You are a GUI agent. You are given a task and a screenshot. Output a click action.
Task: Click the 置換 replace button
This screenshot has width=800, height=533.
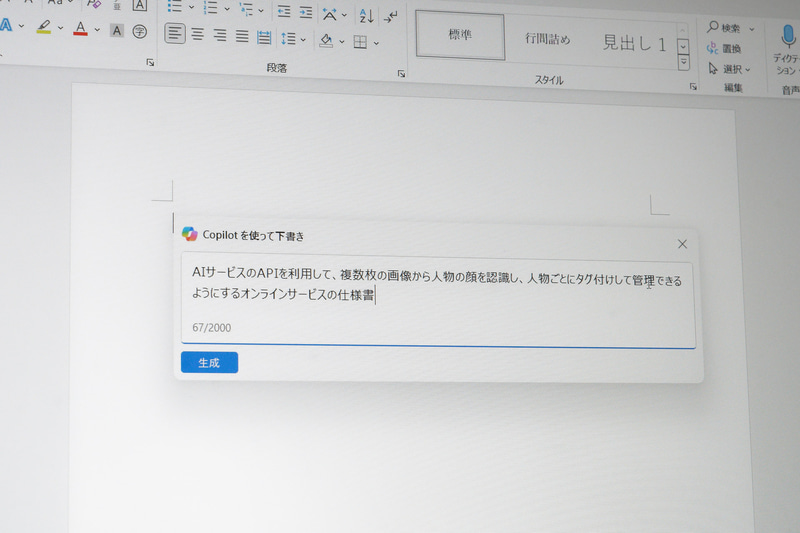point(723,48)
